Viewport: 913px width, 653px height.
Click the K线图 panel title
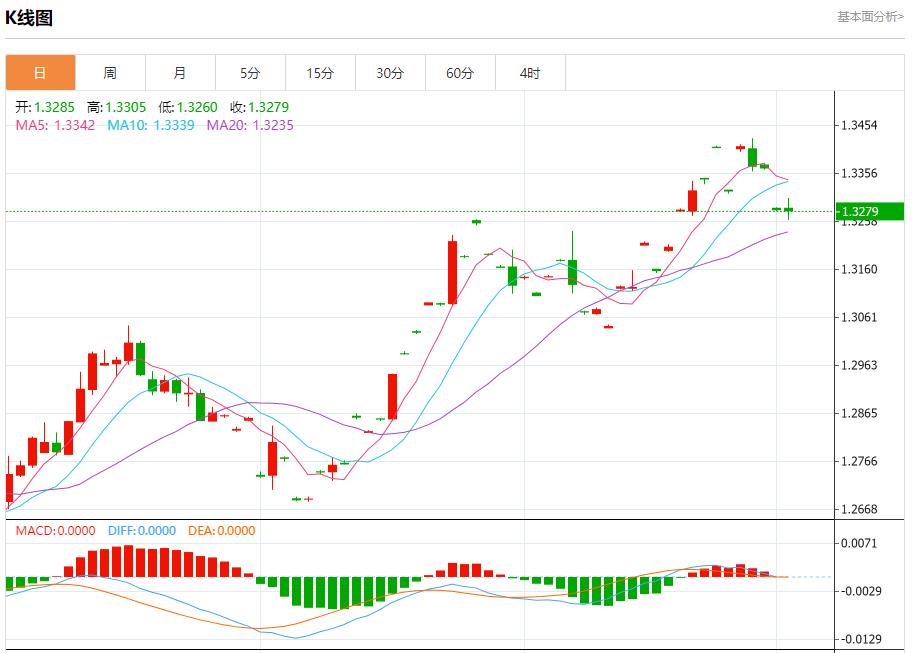[29, 18]
